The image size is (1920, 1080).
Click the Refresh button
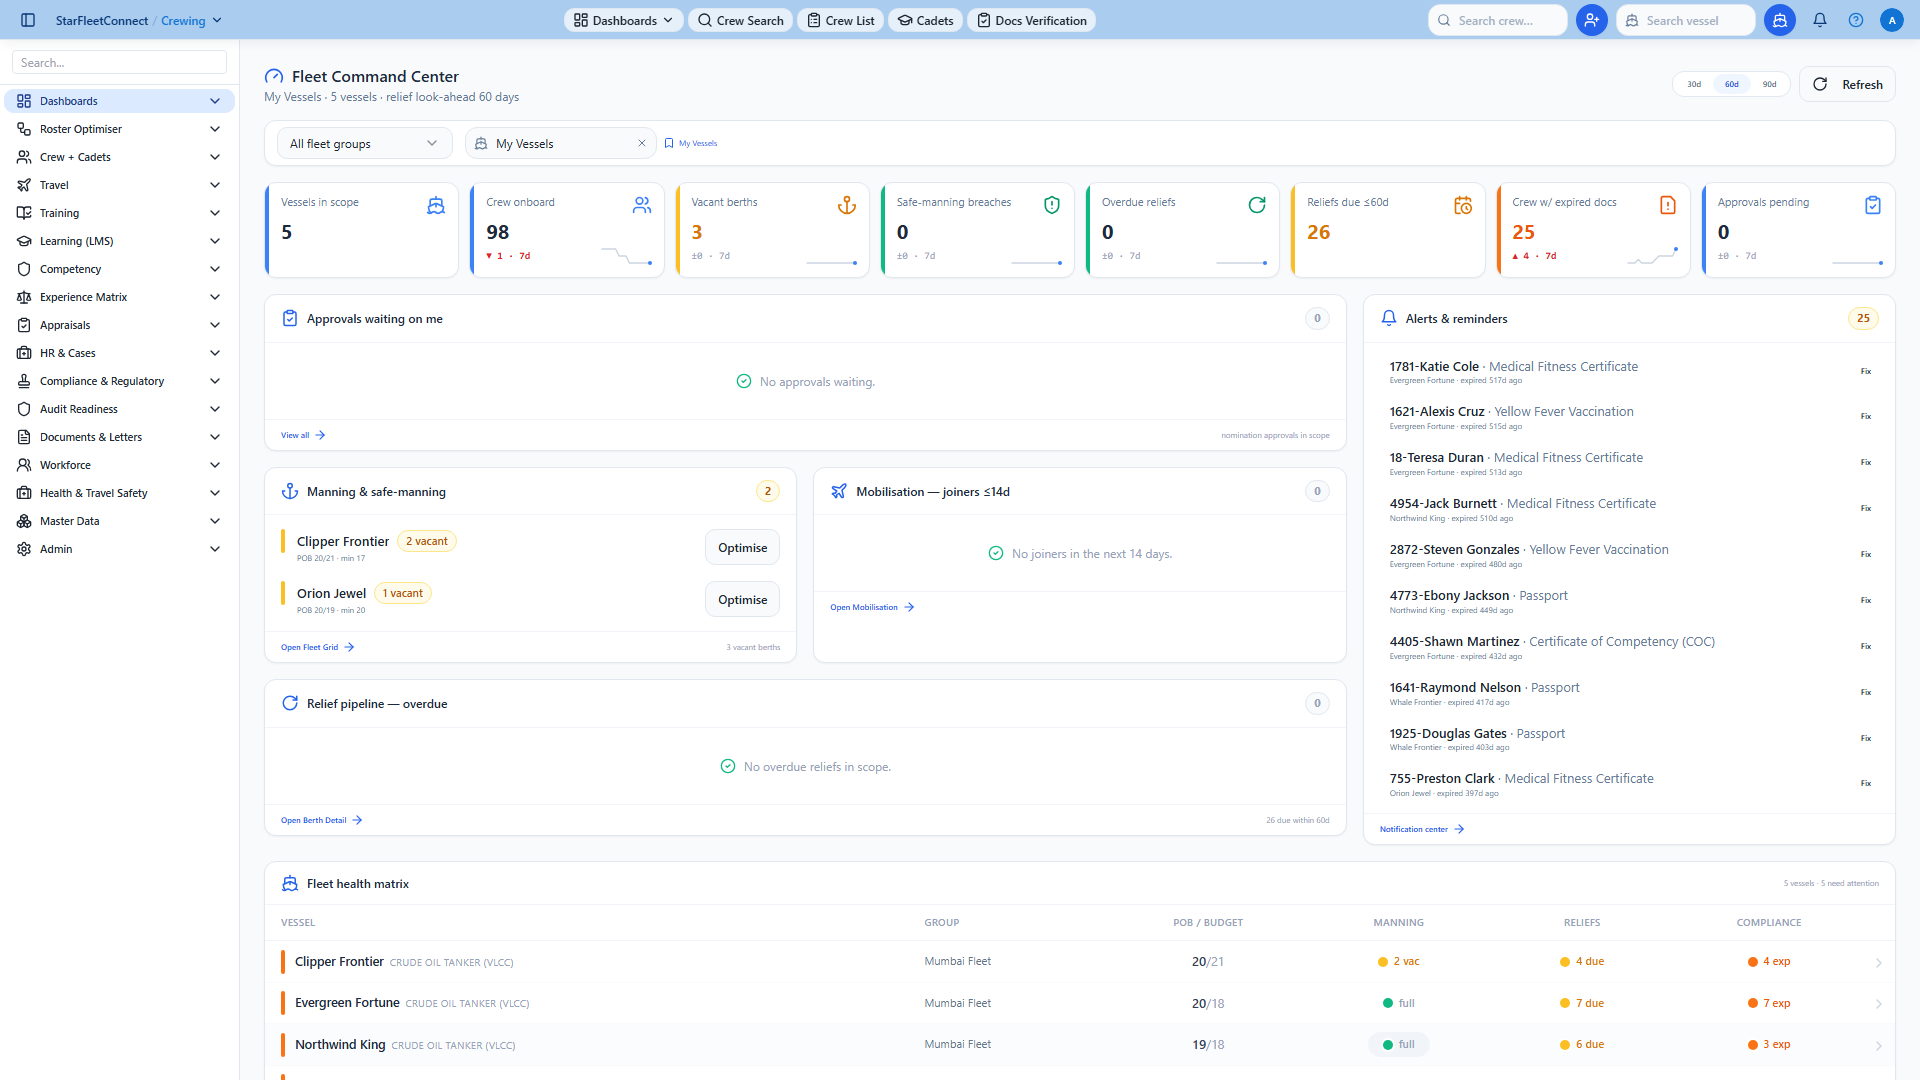pos(1847,84)
